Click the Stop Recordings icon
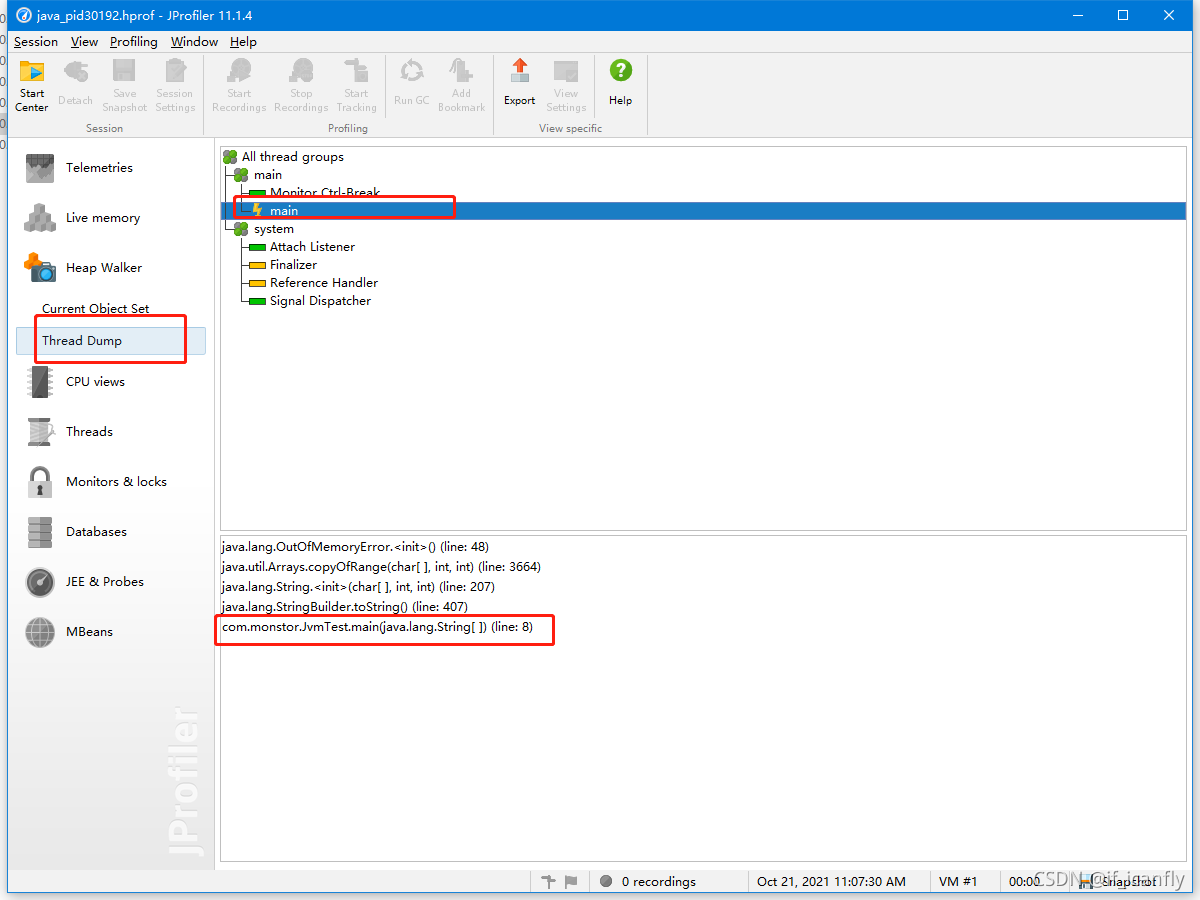 (301, 72)
